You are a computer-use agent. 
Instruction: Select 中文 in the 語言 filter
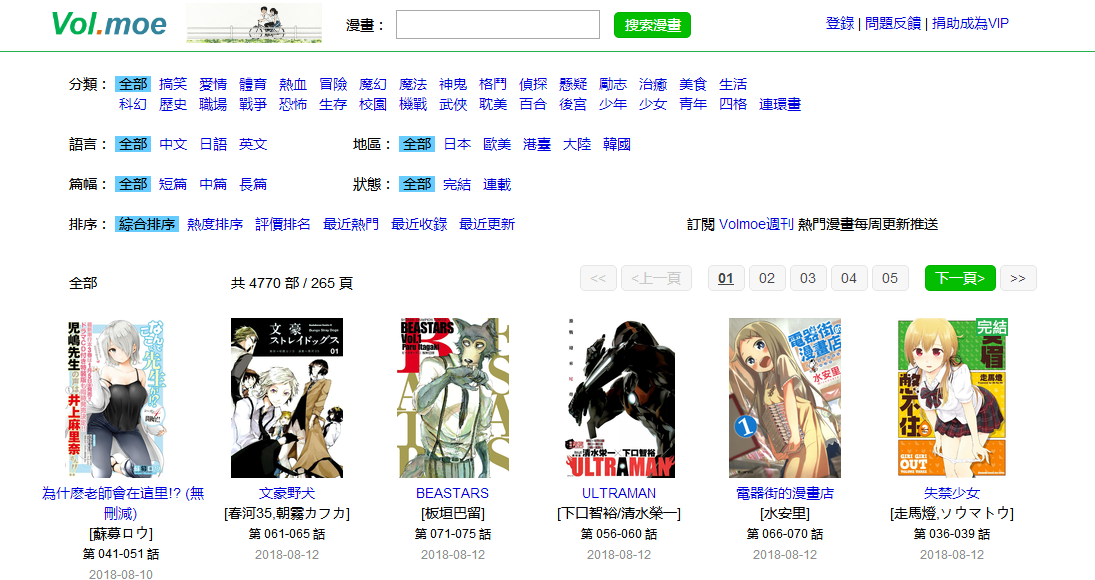172,144
